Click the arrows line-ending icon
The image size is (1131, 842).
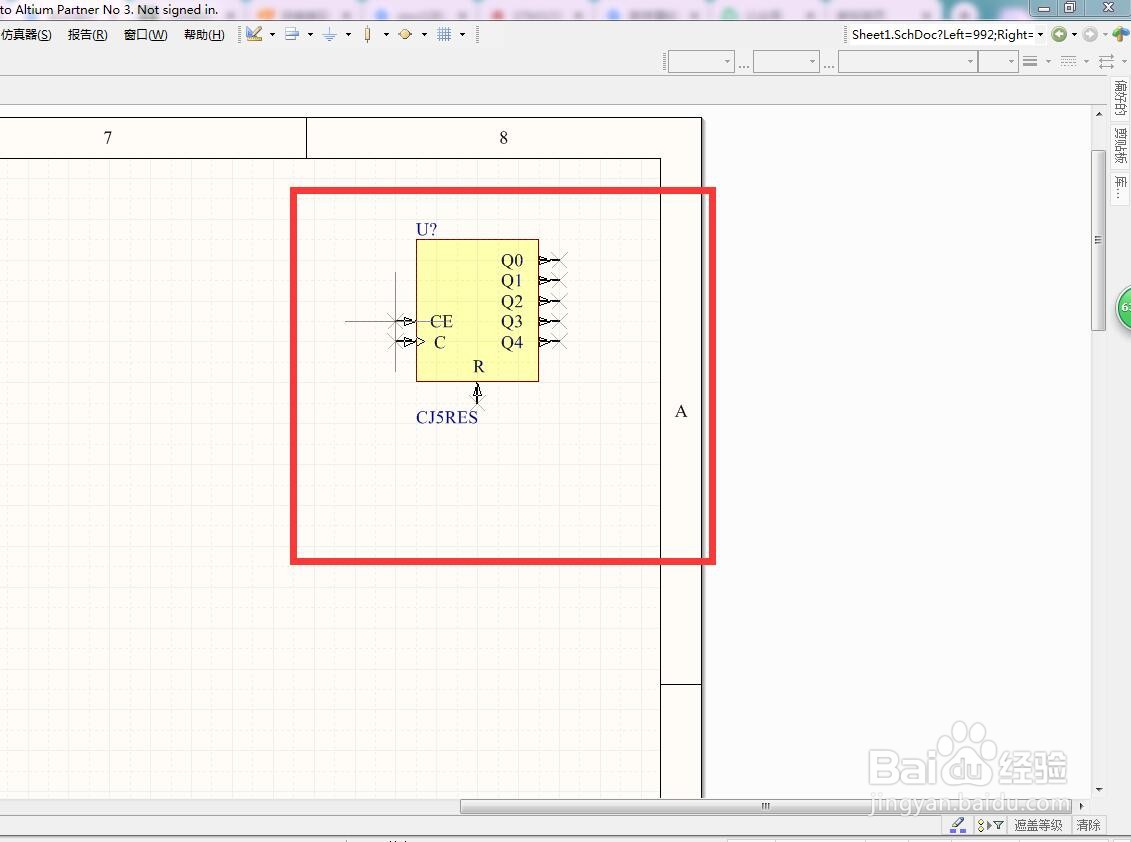1106,62
